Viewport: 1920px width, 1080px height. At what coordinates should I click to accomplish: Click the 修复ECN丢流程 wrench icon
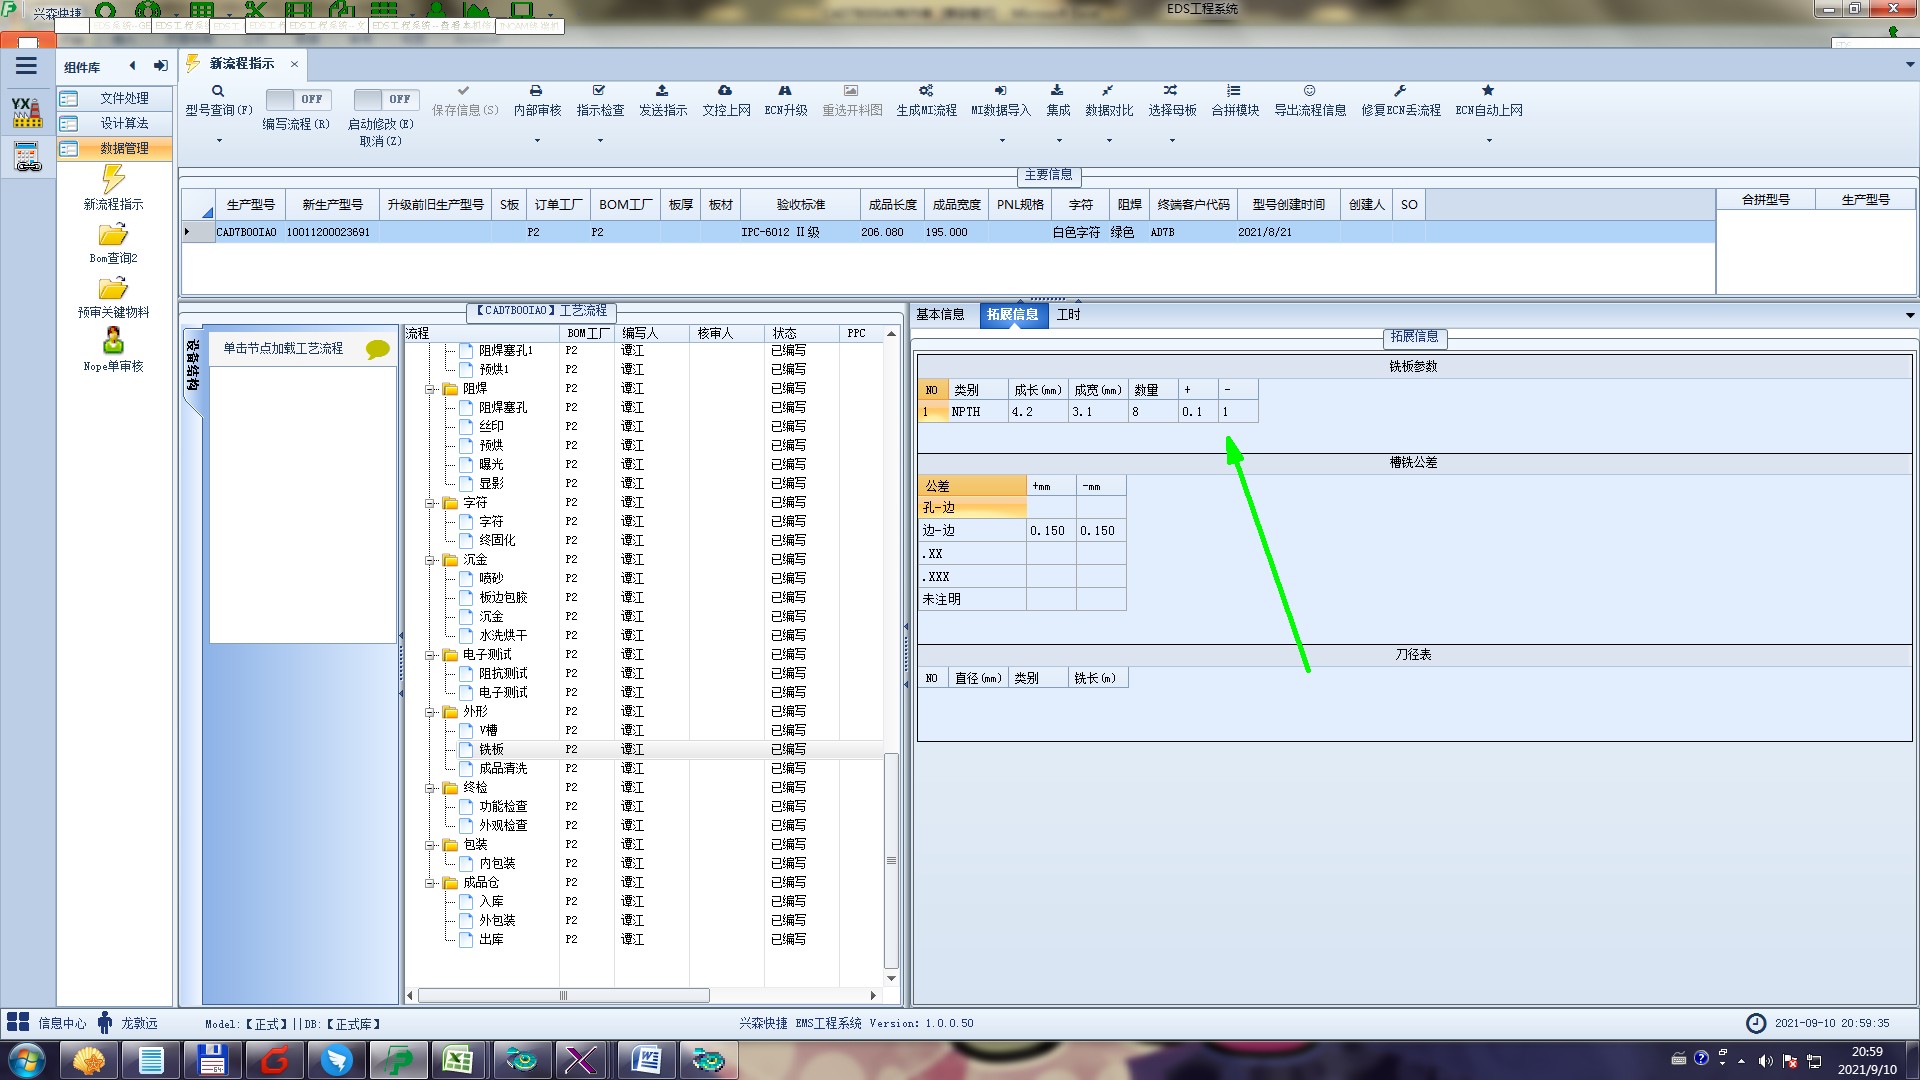point(1400,91)
